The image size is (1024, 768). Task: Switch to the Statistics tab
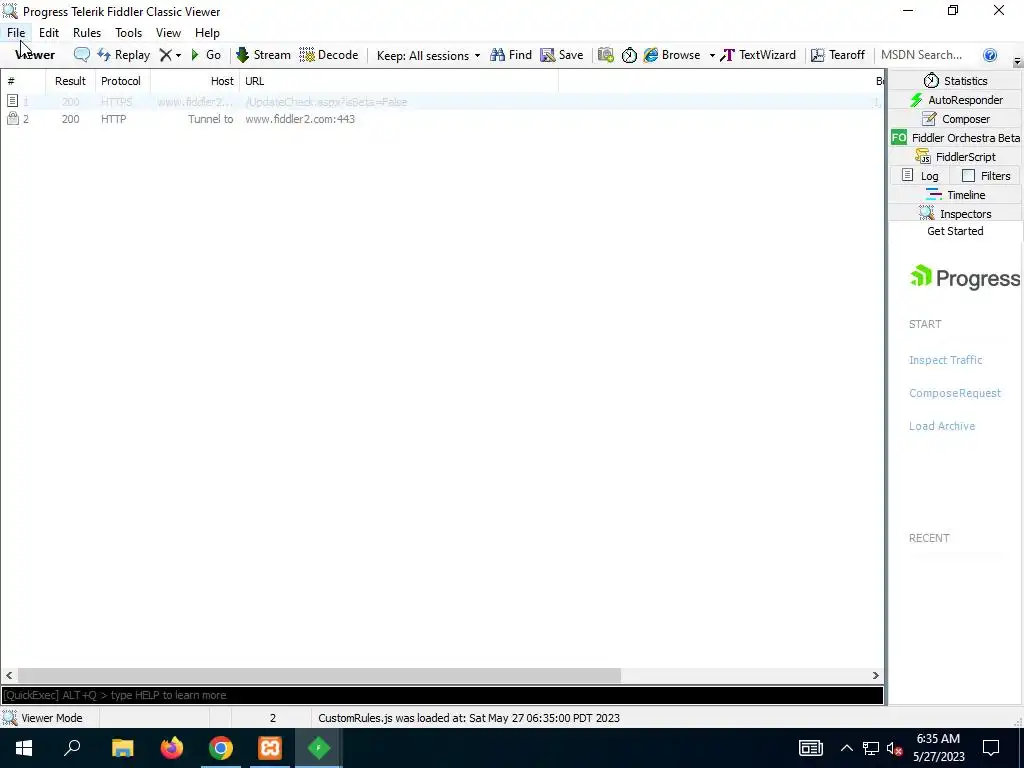(x=955, y=81)
